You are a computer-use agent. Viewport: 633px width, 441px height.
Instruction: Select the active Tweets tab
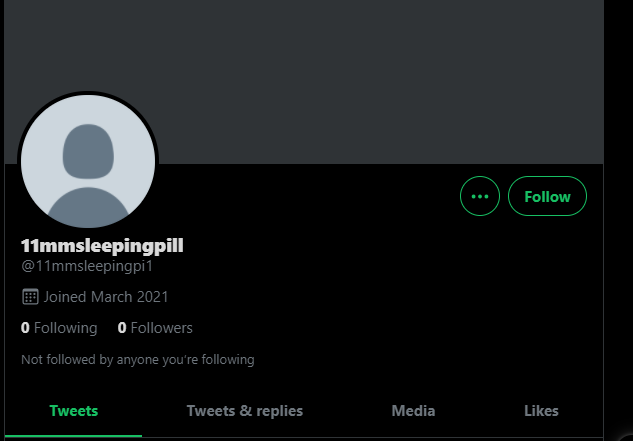click(x=73, y=411)
